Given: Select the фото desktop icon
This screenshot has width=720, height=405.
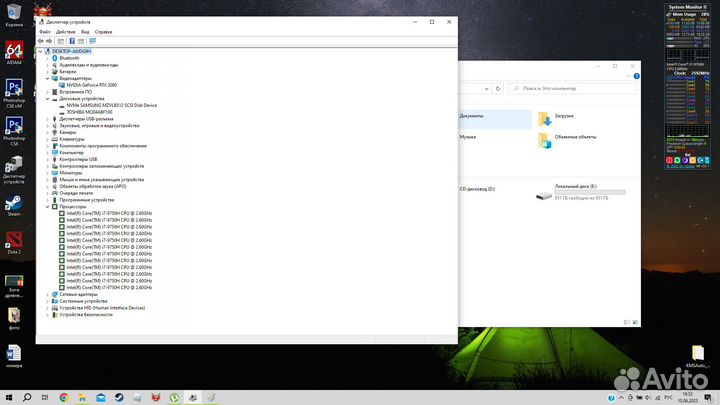Looking at the screenshot, I should coord(14,318).
